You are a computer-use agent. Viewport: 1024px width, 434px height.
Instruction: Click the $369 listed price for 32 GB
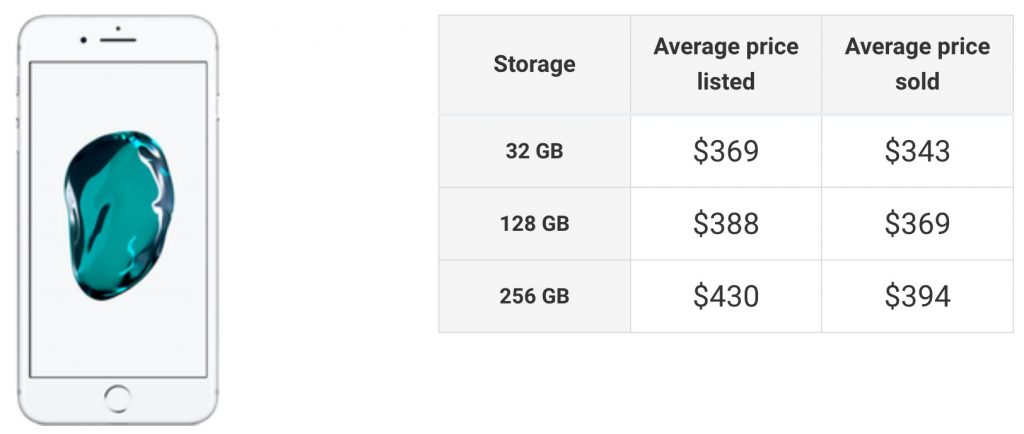click(x=726, y=151)
